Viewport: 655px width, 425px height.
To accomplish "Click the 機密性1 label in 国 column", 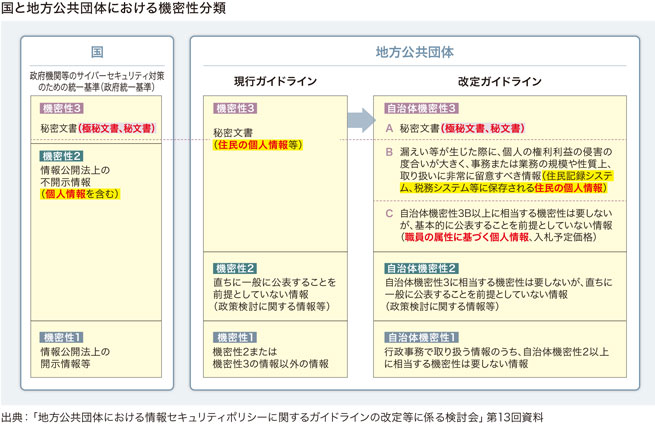I will pos(62,337).
